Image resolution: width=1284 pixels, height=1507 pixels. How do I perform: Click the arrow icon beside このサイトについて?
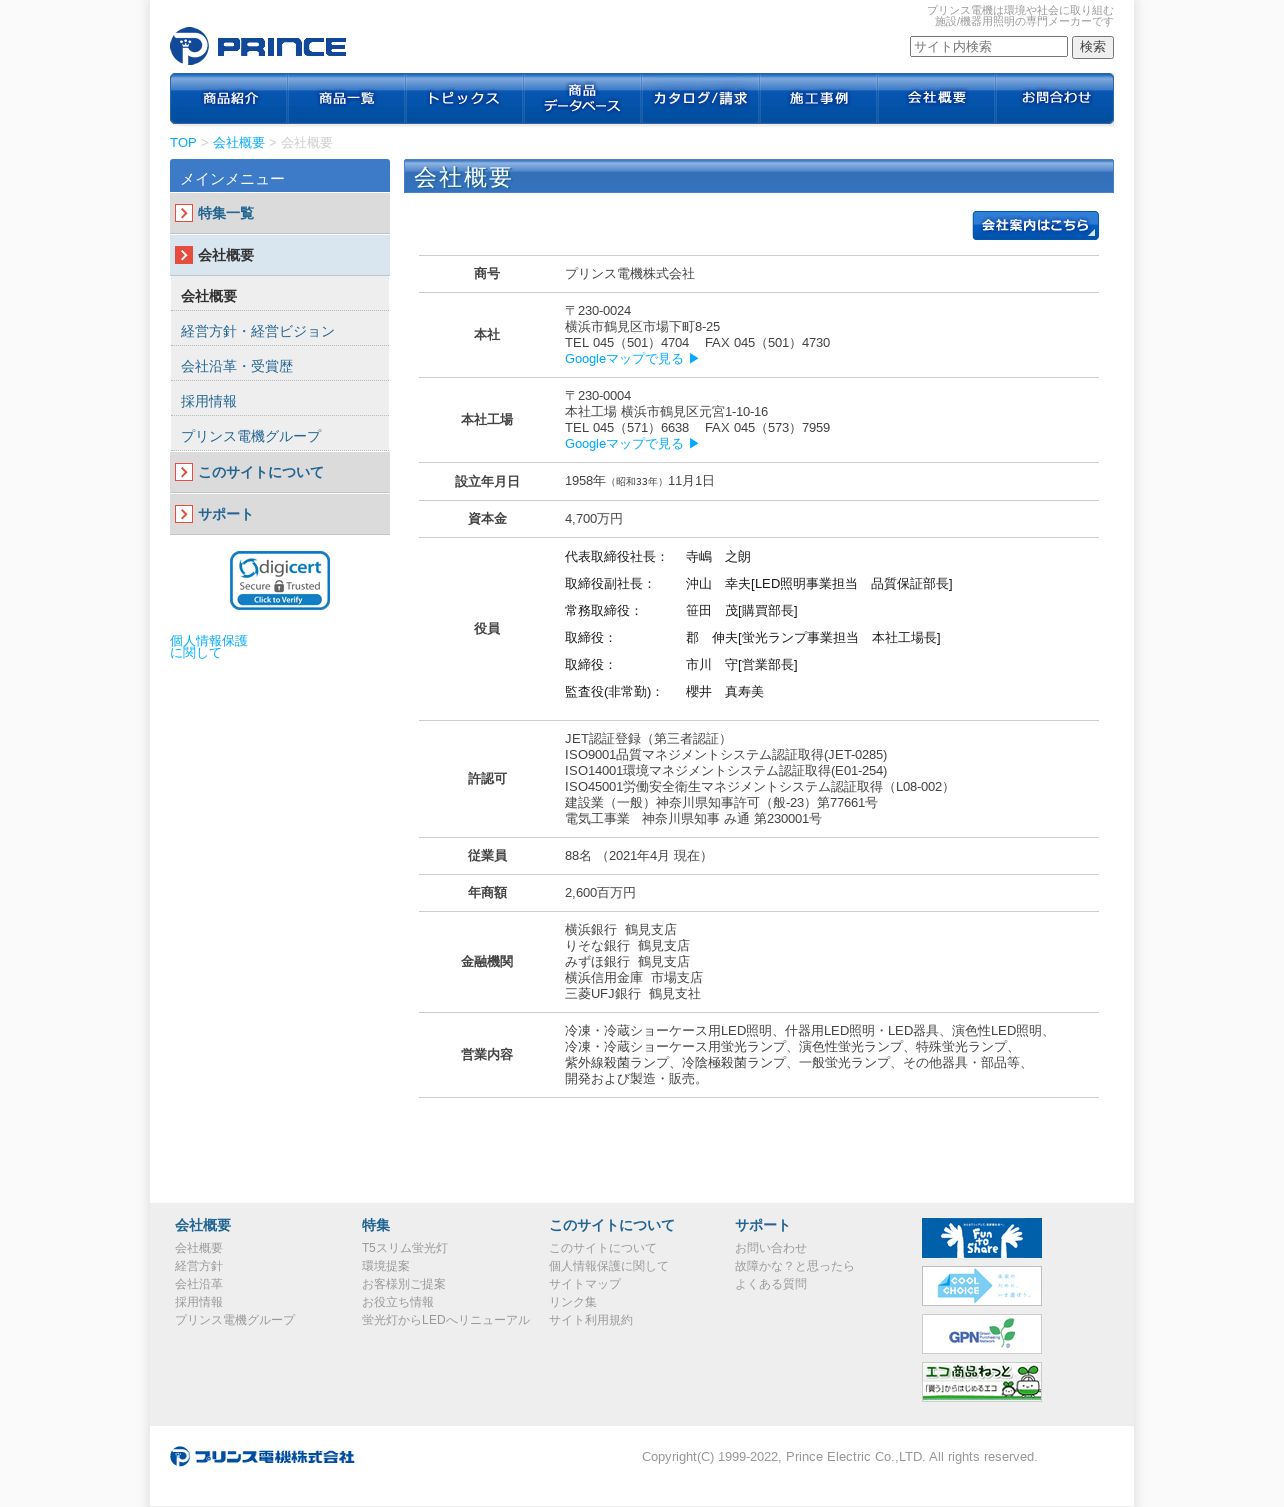point(184,472)
